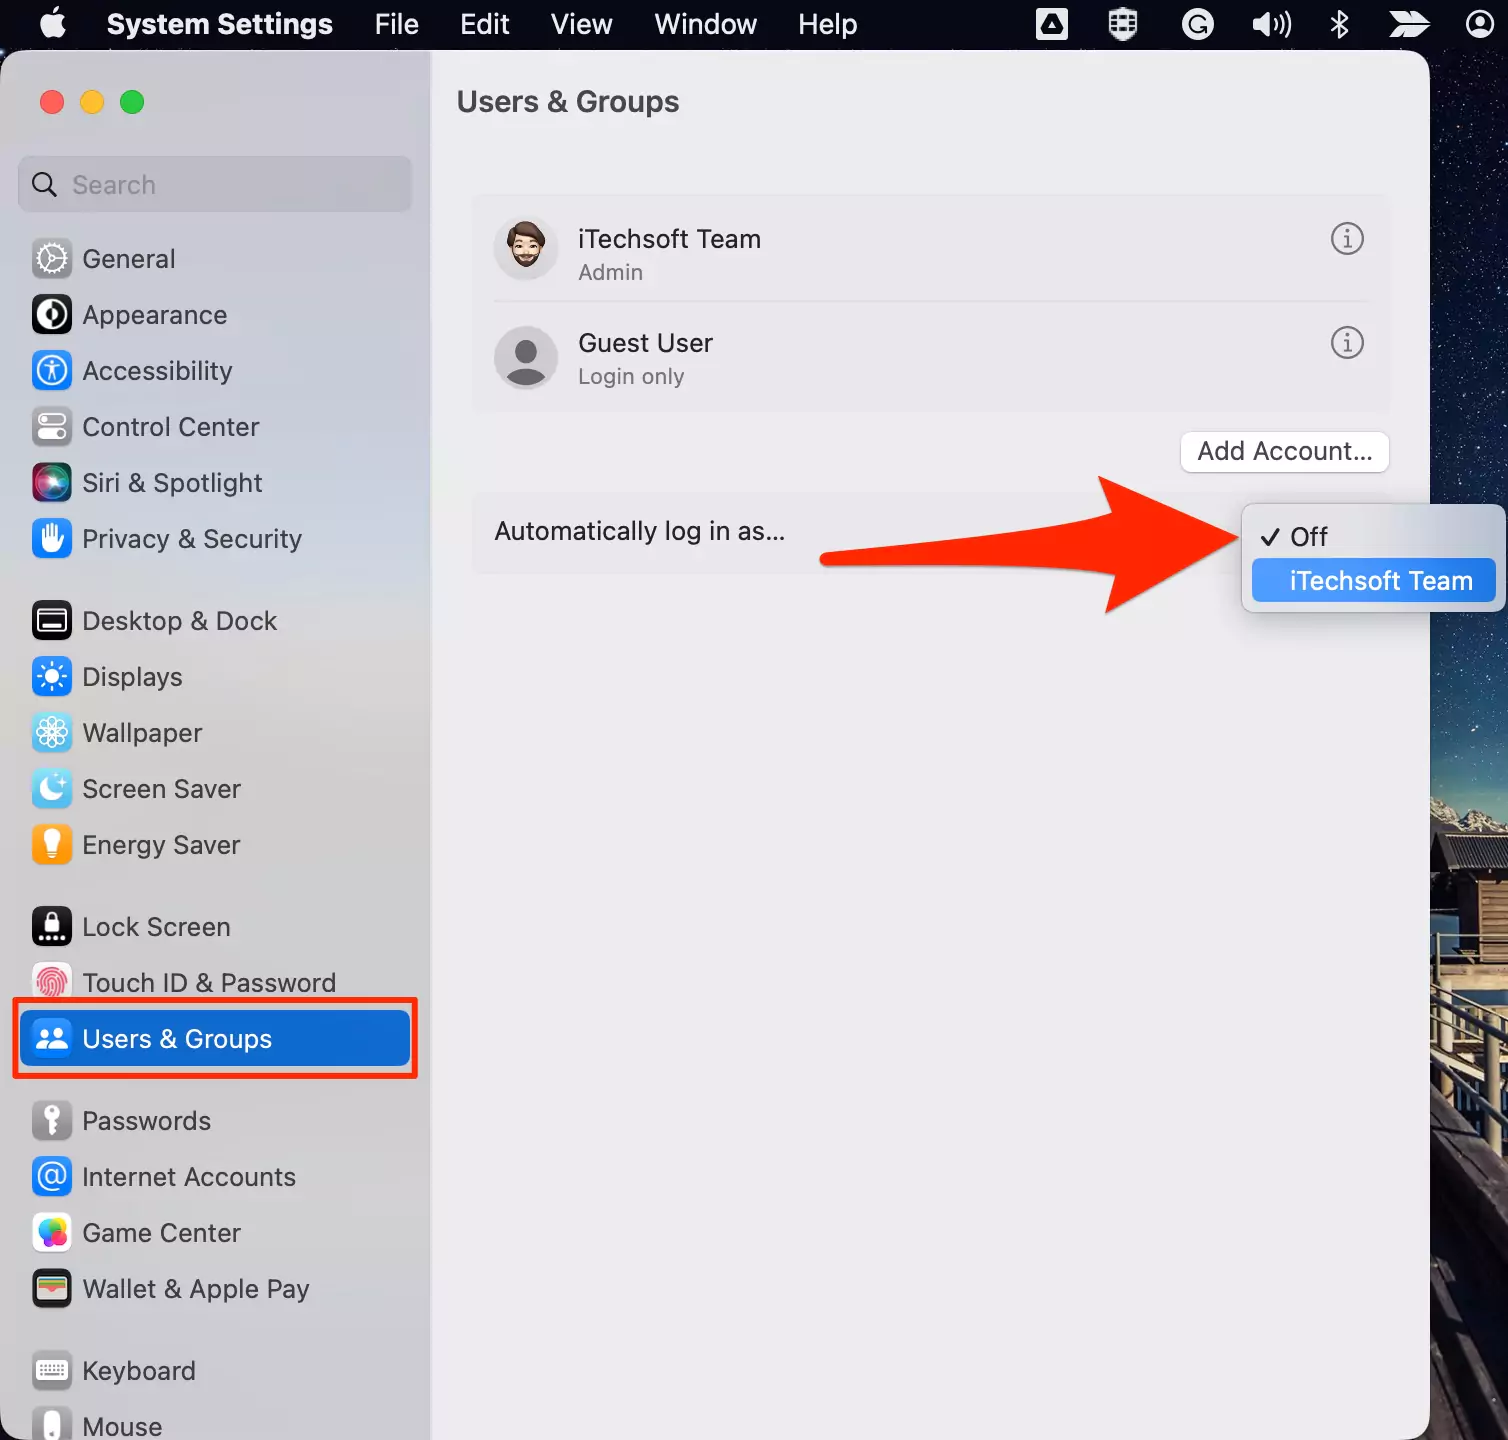1508x1440 pixels.
Task: Open Appearance settings icon
Action: [52, 315]
